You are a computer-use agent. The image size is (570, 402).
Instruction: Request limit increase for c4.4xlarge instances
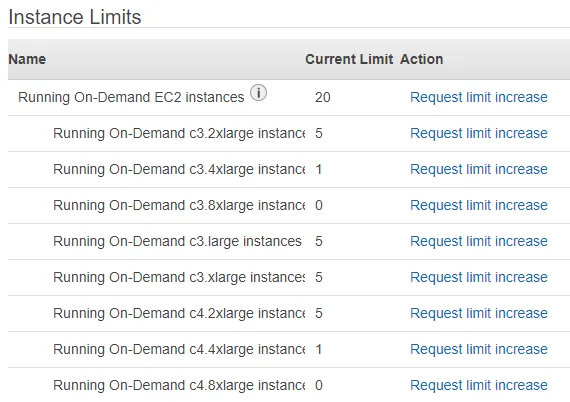[x=479, y=349]
